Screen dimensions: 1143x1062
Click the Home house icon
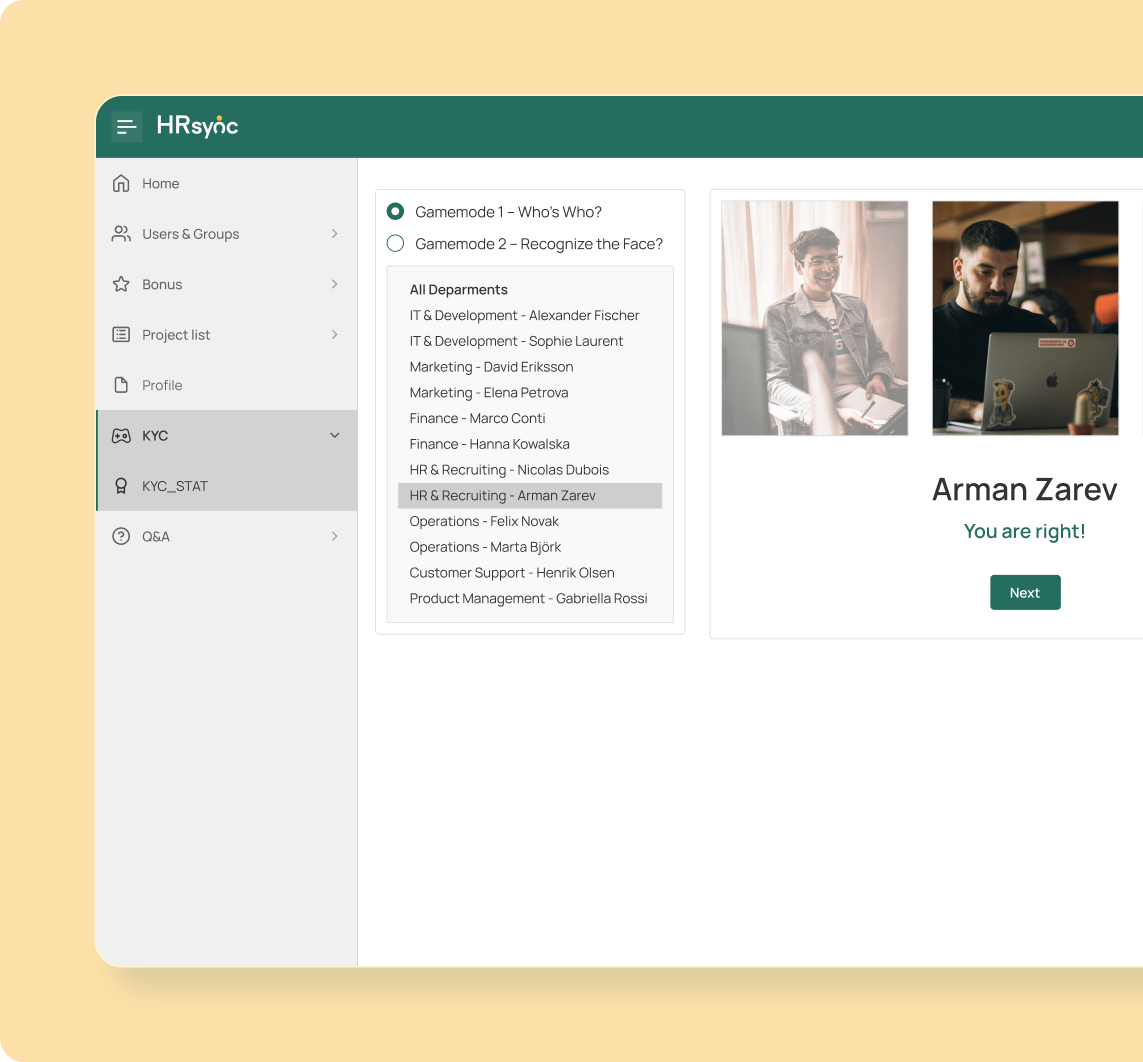[121, 183]
